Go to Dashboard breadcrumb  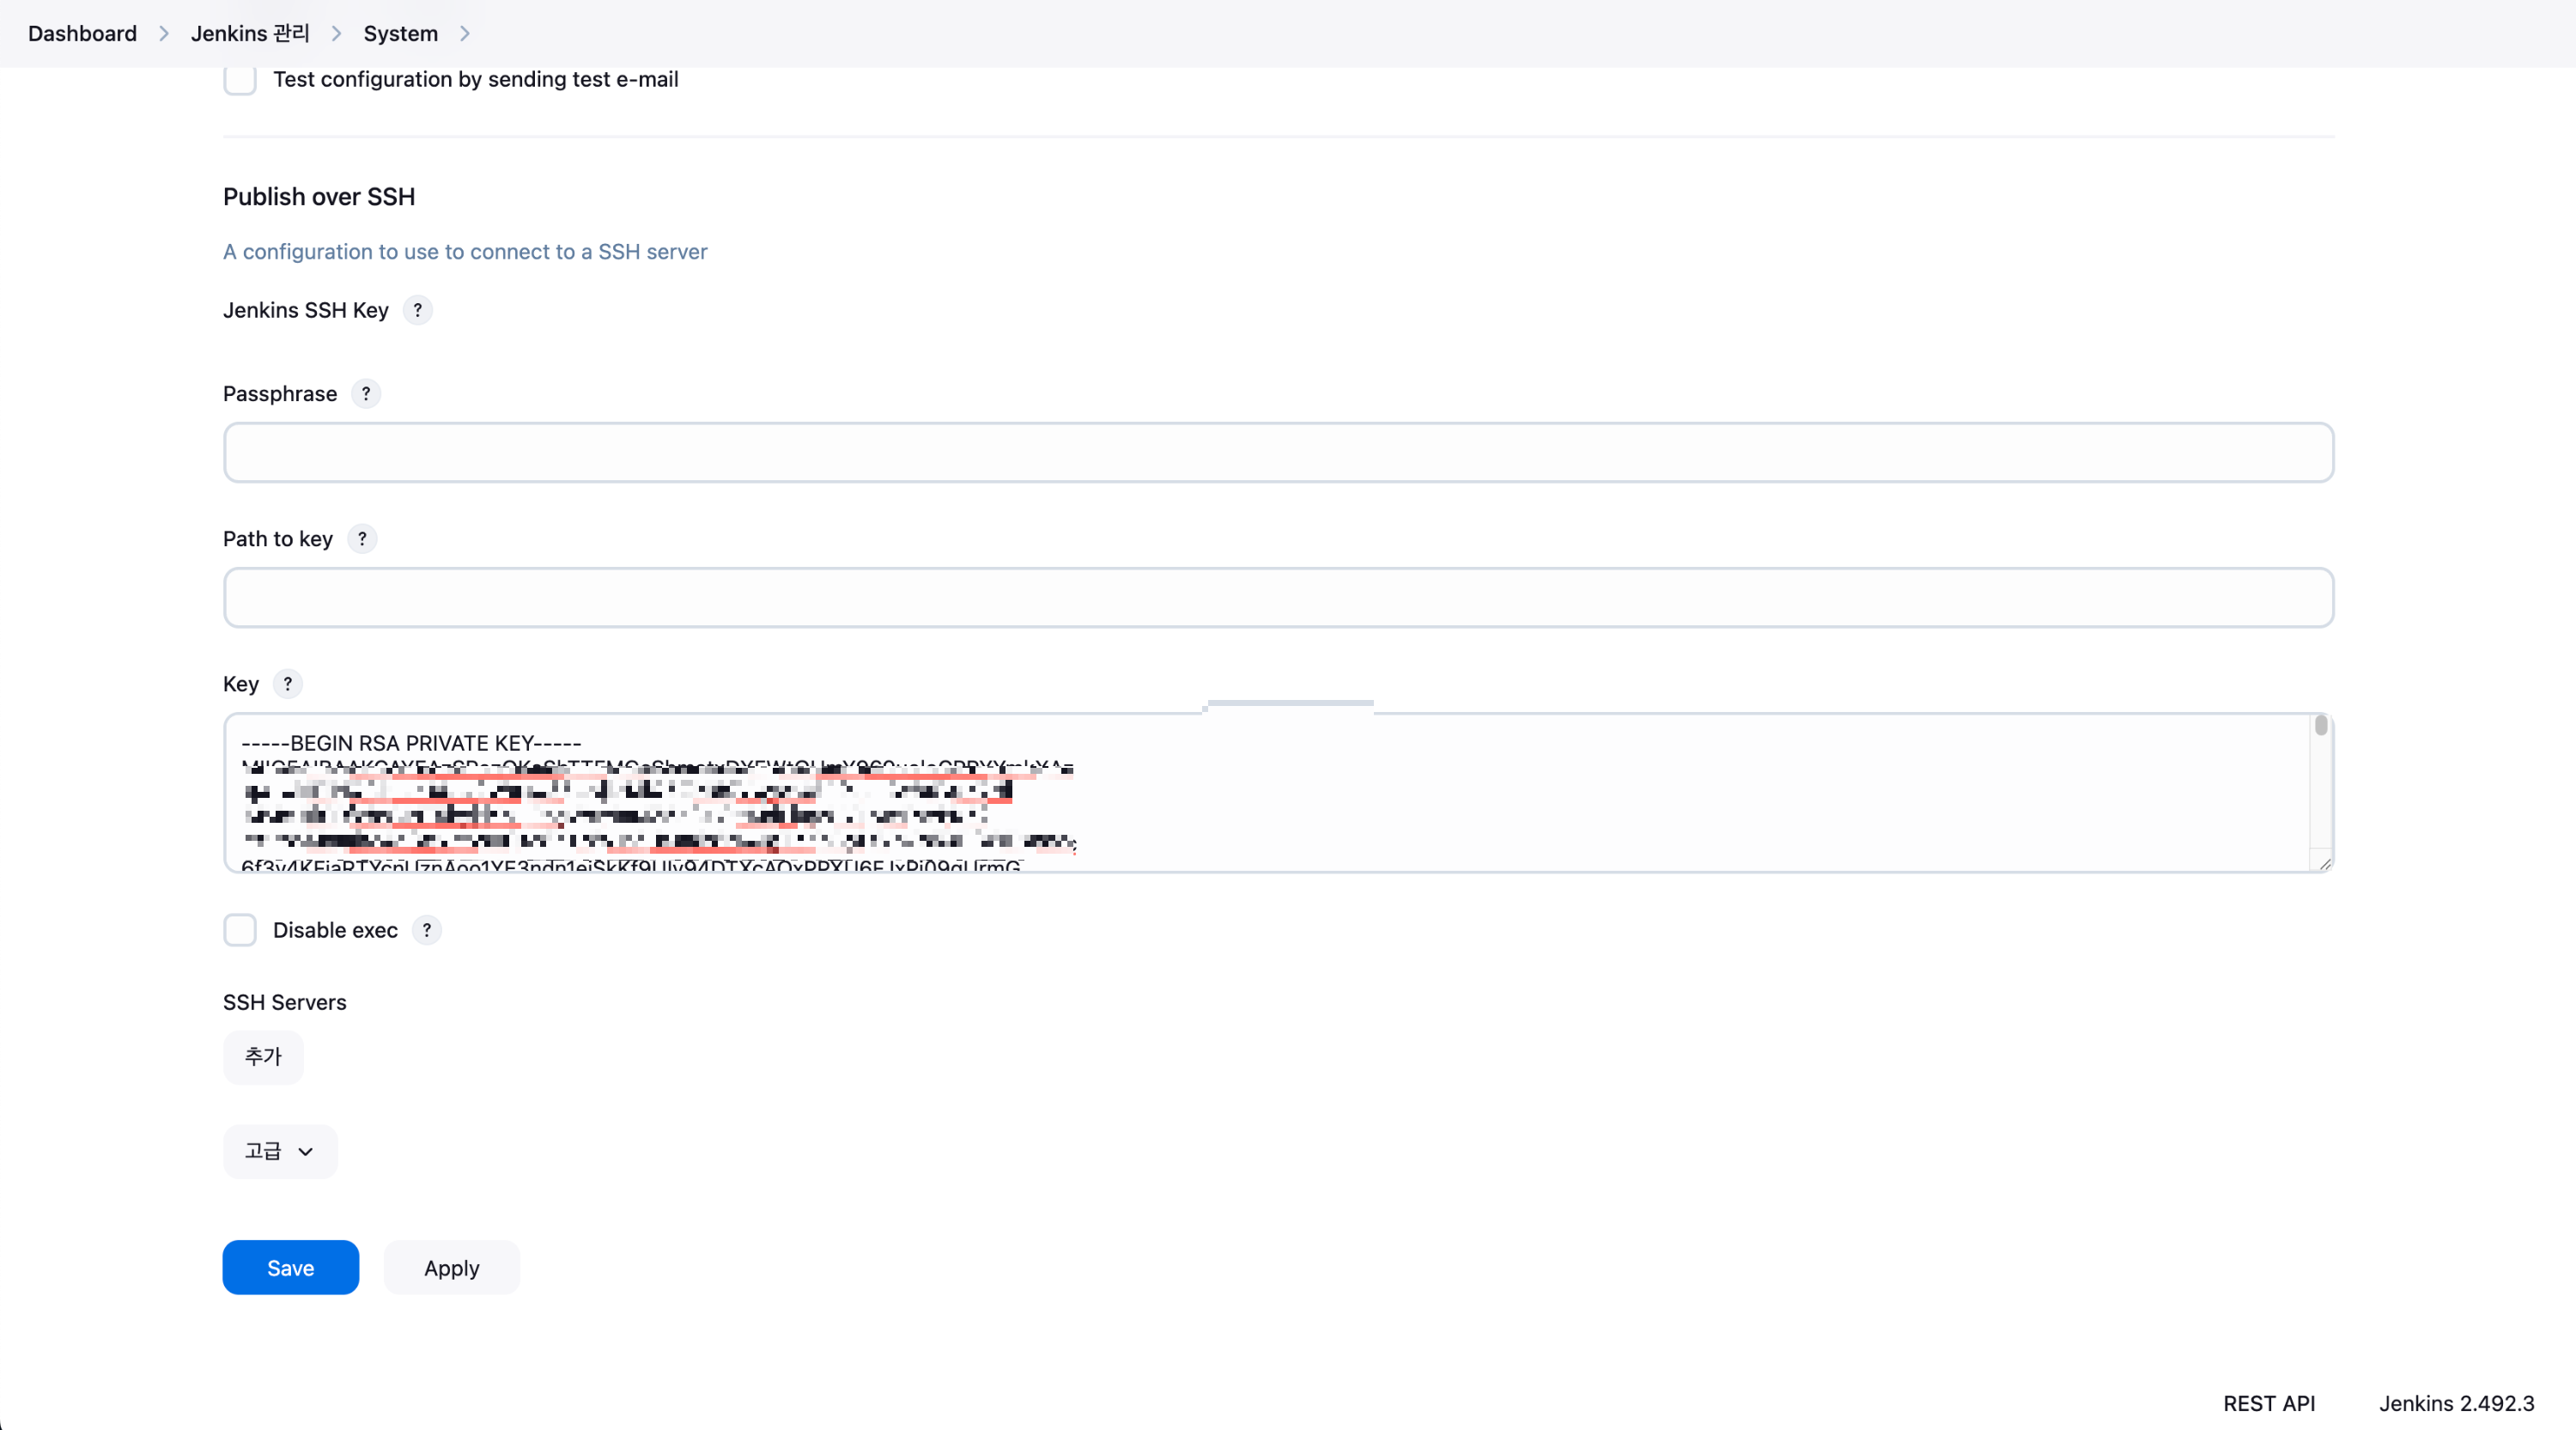82,34
